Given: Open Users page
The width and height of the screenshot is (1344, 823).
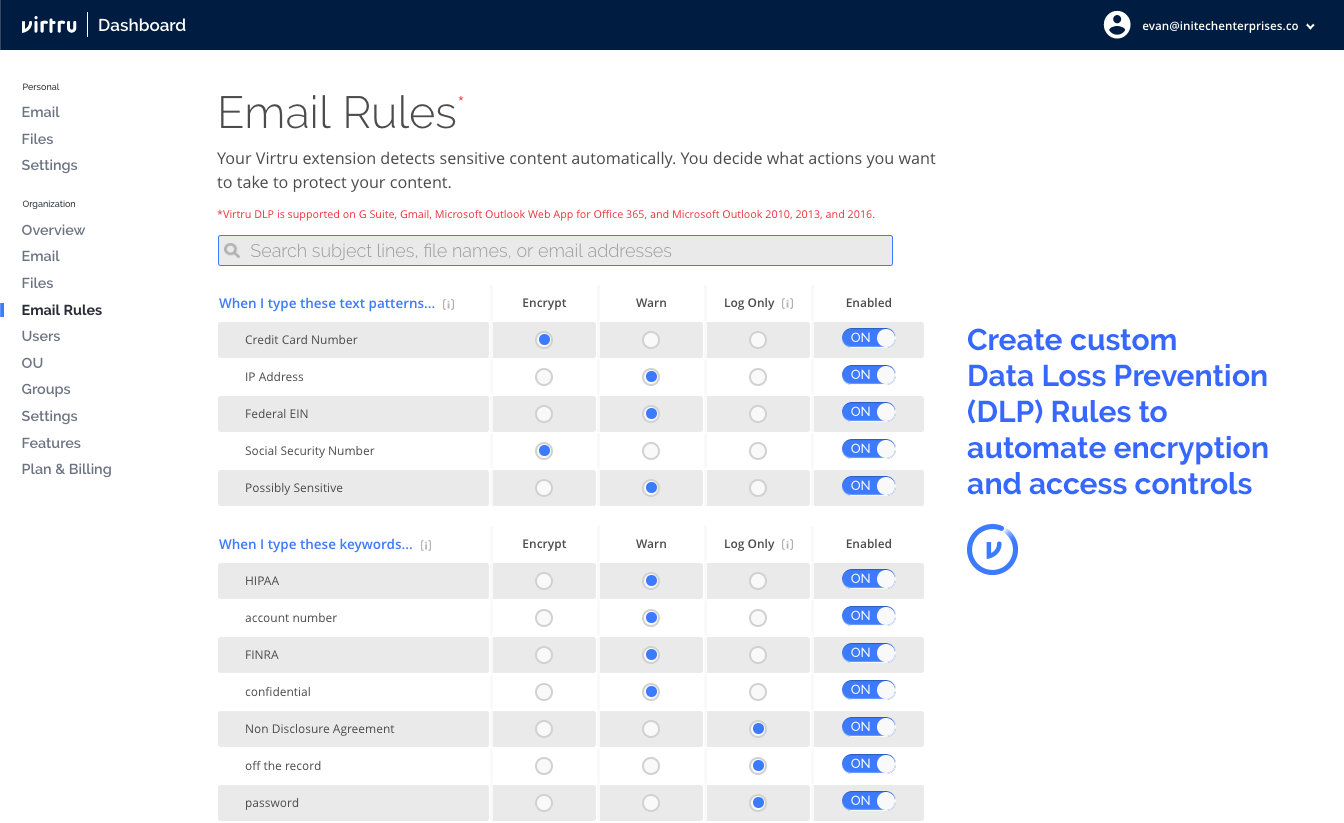Looking at the screenshot, I should pyautogui.click(x=41, y=336).
